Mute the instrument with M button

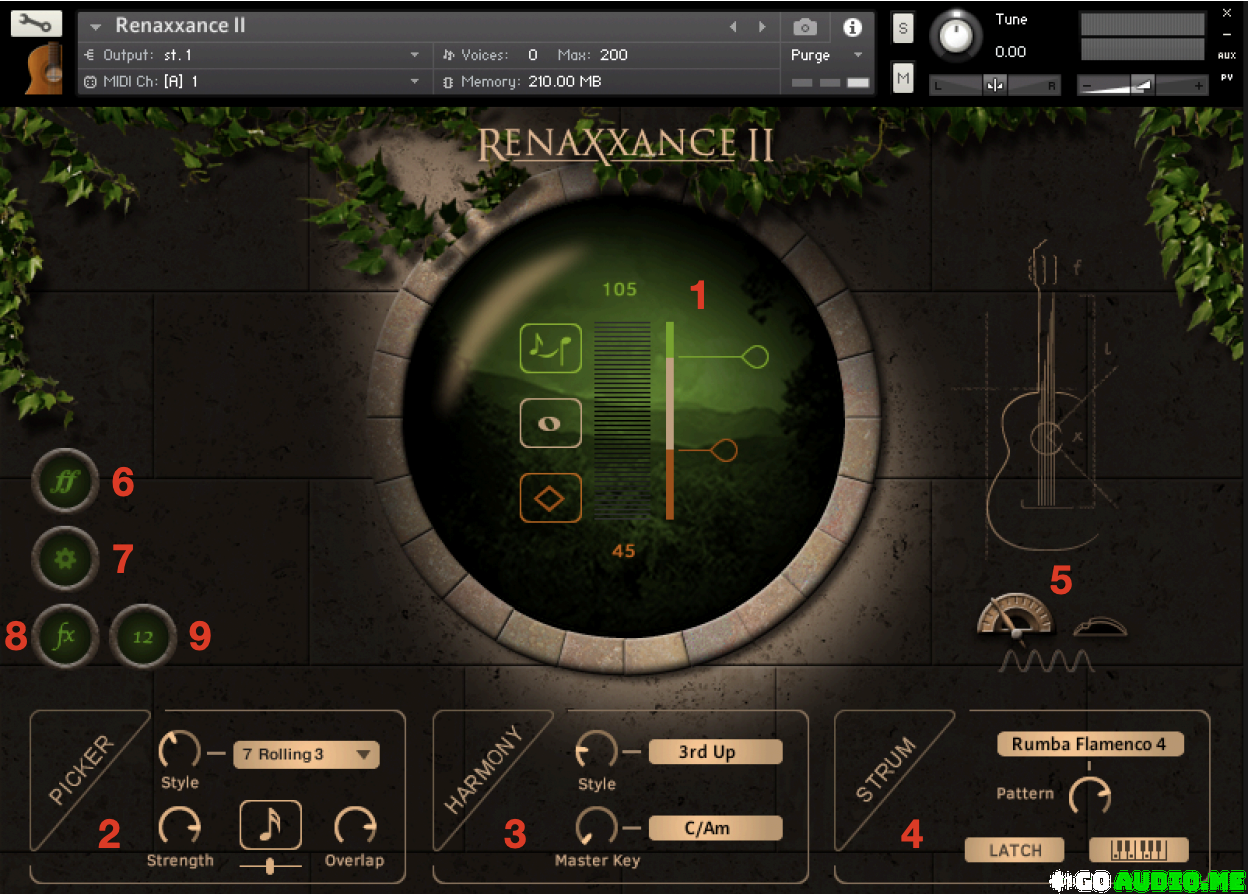click(x=903, y=77)
